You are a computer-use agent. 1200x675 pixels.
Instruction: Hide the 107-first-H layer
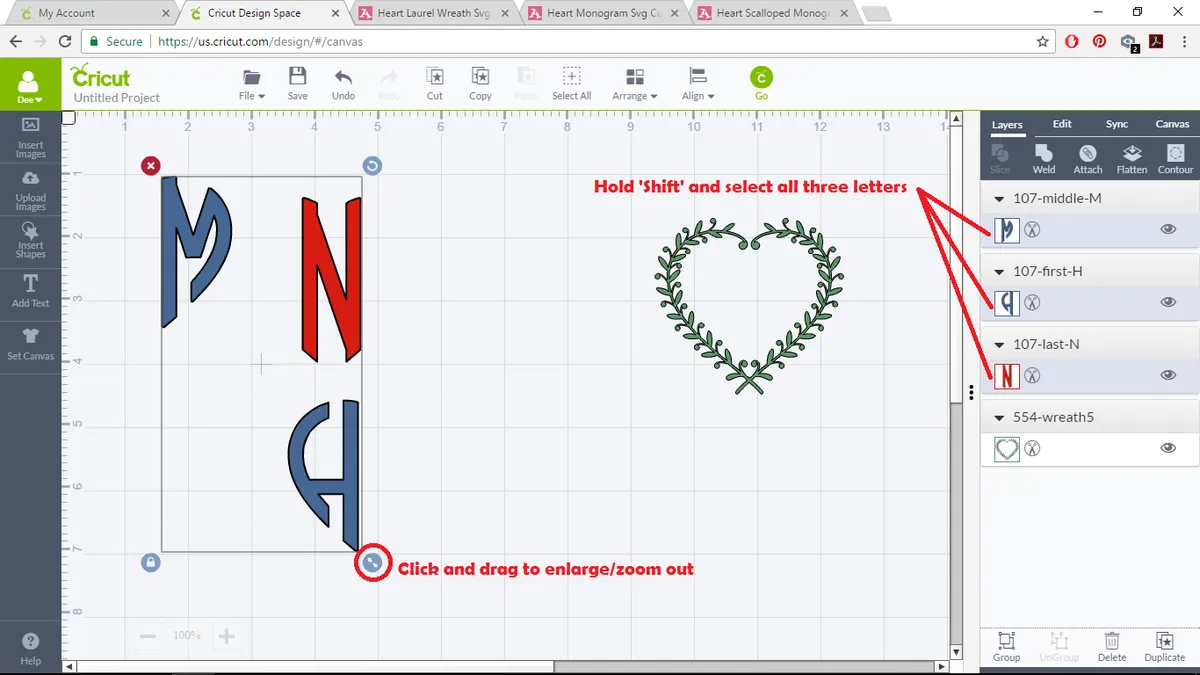(x=1168, y=302)
